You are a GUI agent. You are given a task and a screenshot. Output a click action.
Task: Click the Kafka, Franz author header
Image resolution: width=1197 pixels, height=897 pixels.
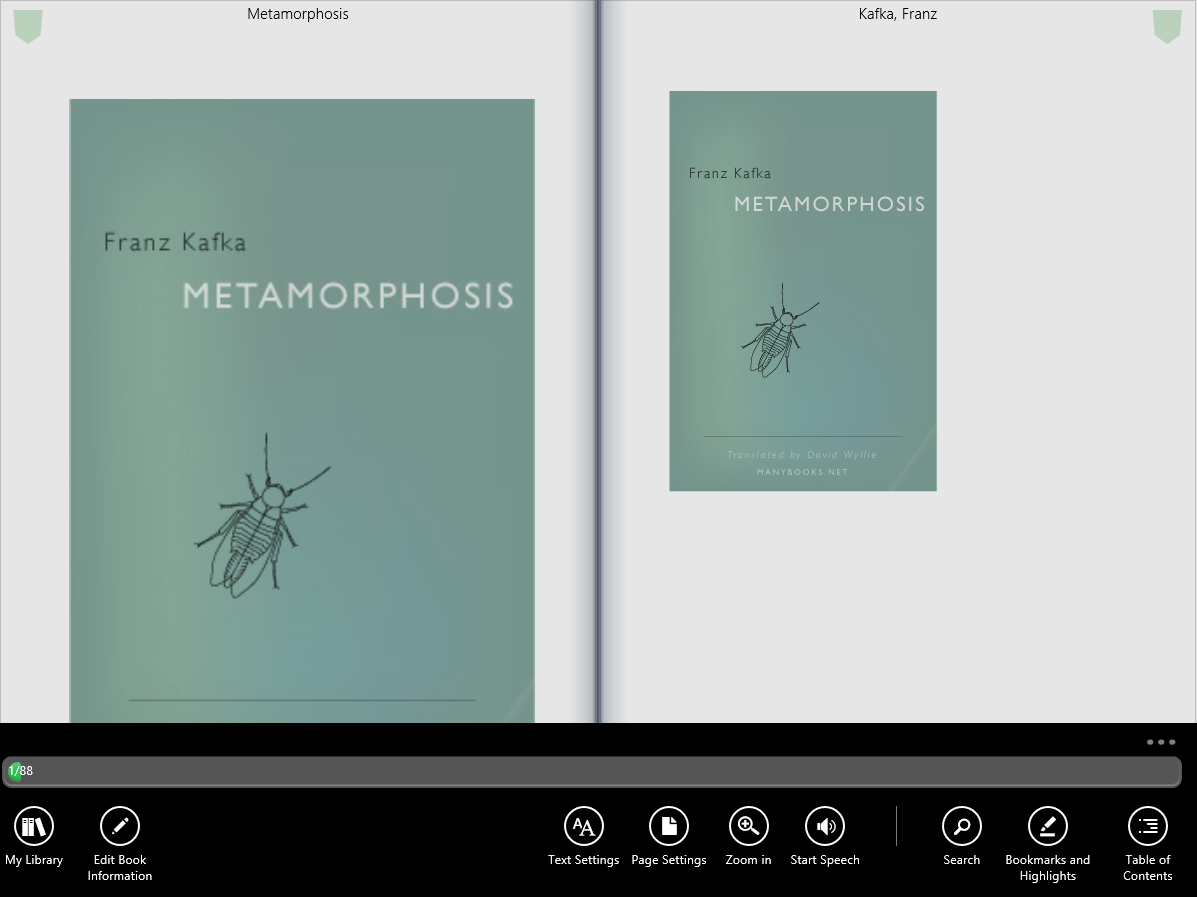point(898,14)
